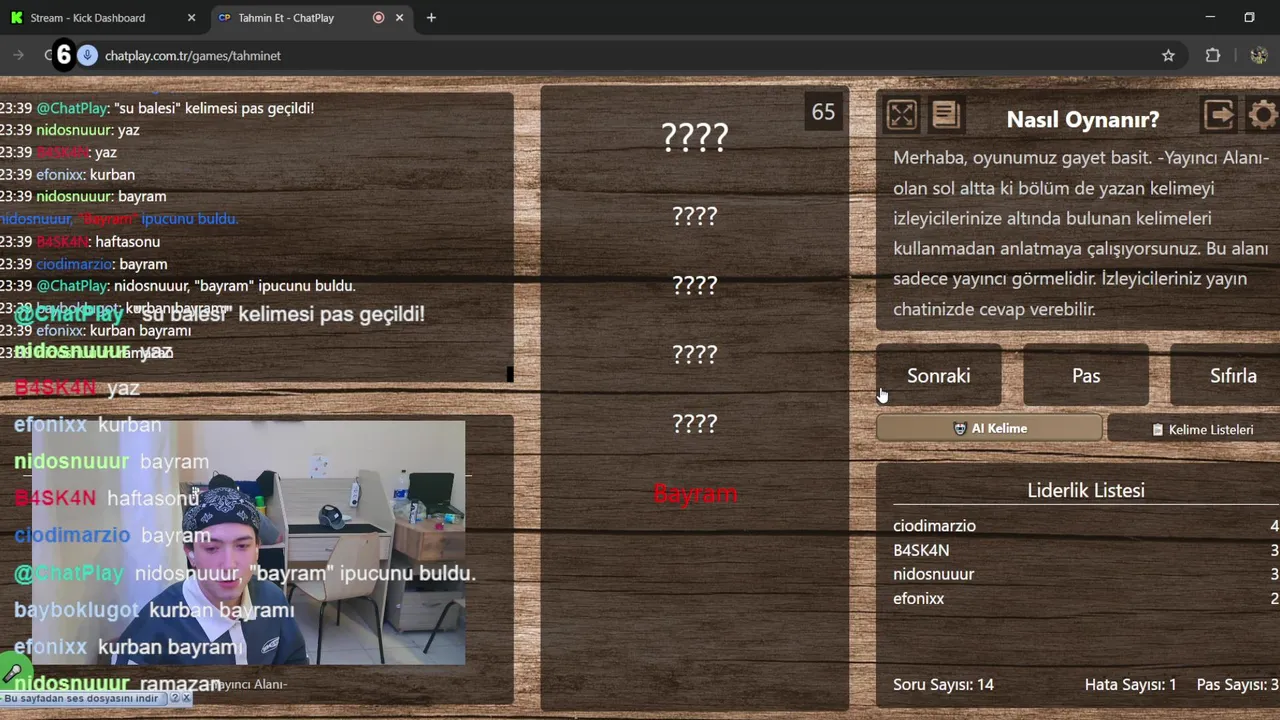Click chat message 'ciodimarzio: bayram'
Screen dimensions: 1280x720
tap(83, 264)
